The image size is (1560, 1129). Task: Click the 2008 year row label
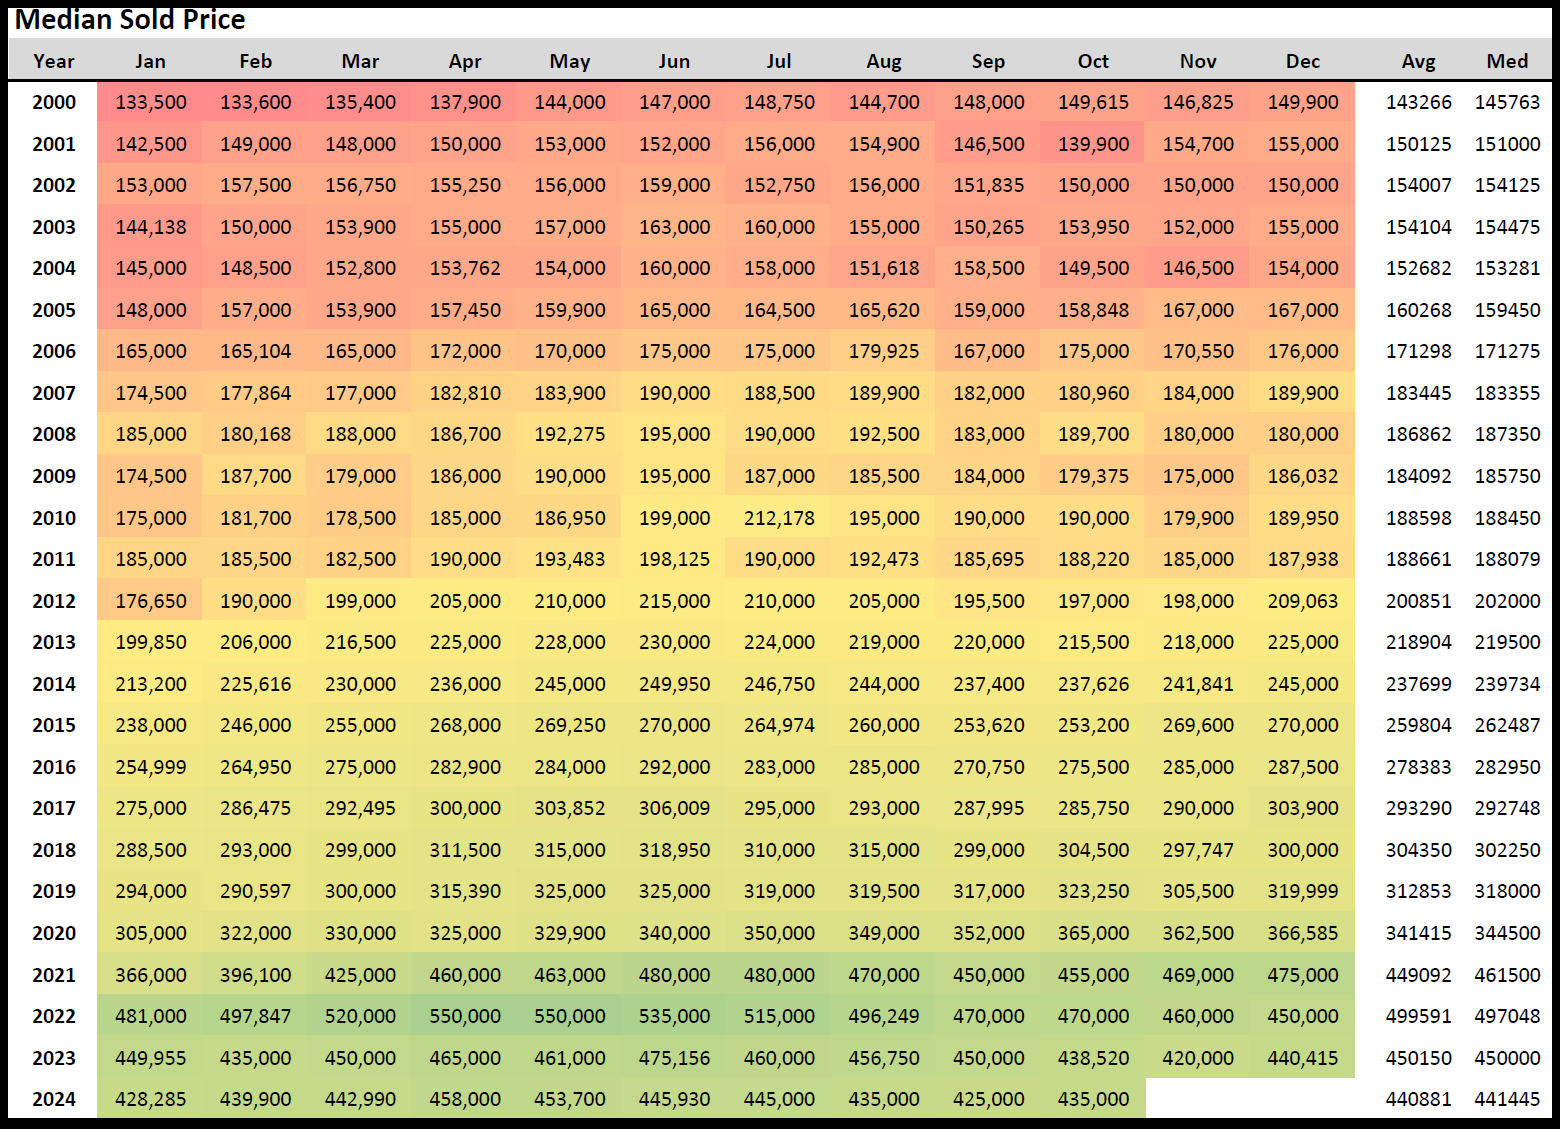(54, 434)
